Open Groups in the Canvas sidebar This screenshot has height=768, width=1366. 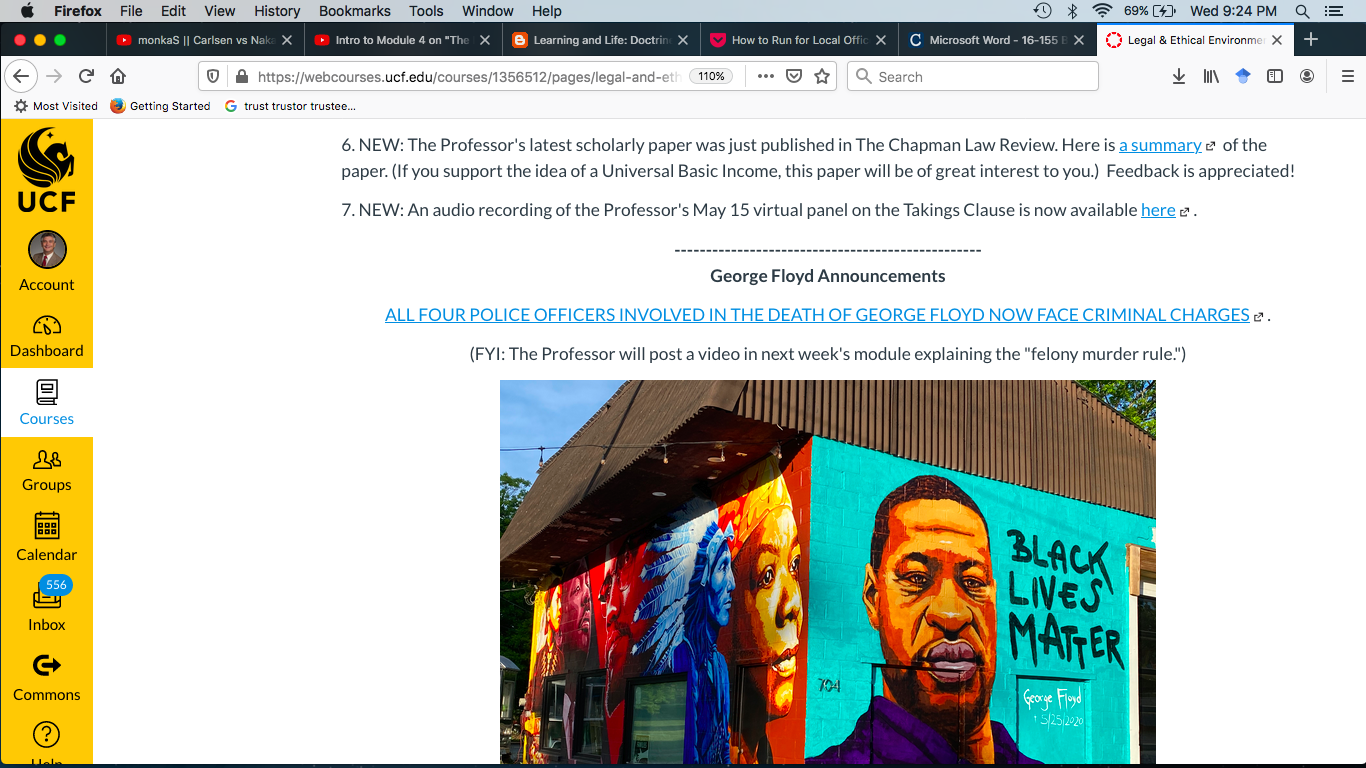pyautogui.click(x=46, y=460)
